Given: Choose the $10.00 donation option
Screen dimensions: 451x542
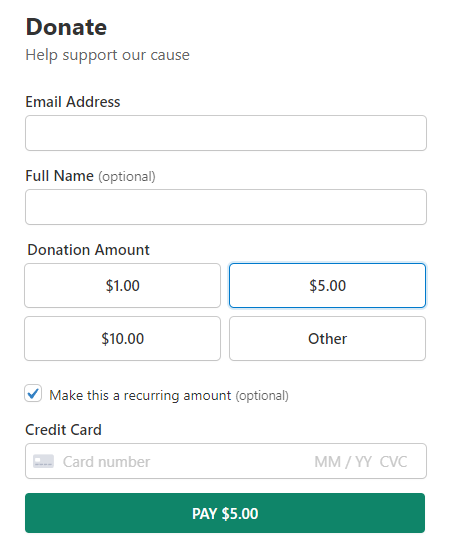Looking at the screenshot, I should [x=122, y=338].
